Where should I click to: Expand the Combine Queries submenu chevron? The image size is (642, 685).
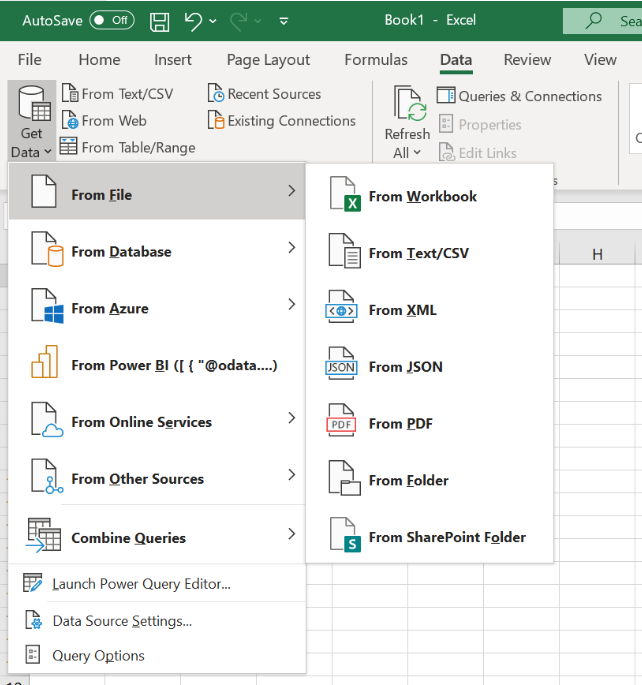(292, 533)
